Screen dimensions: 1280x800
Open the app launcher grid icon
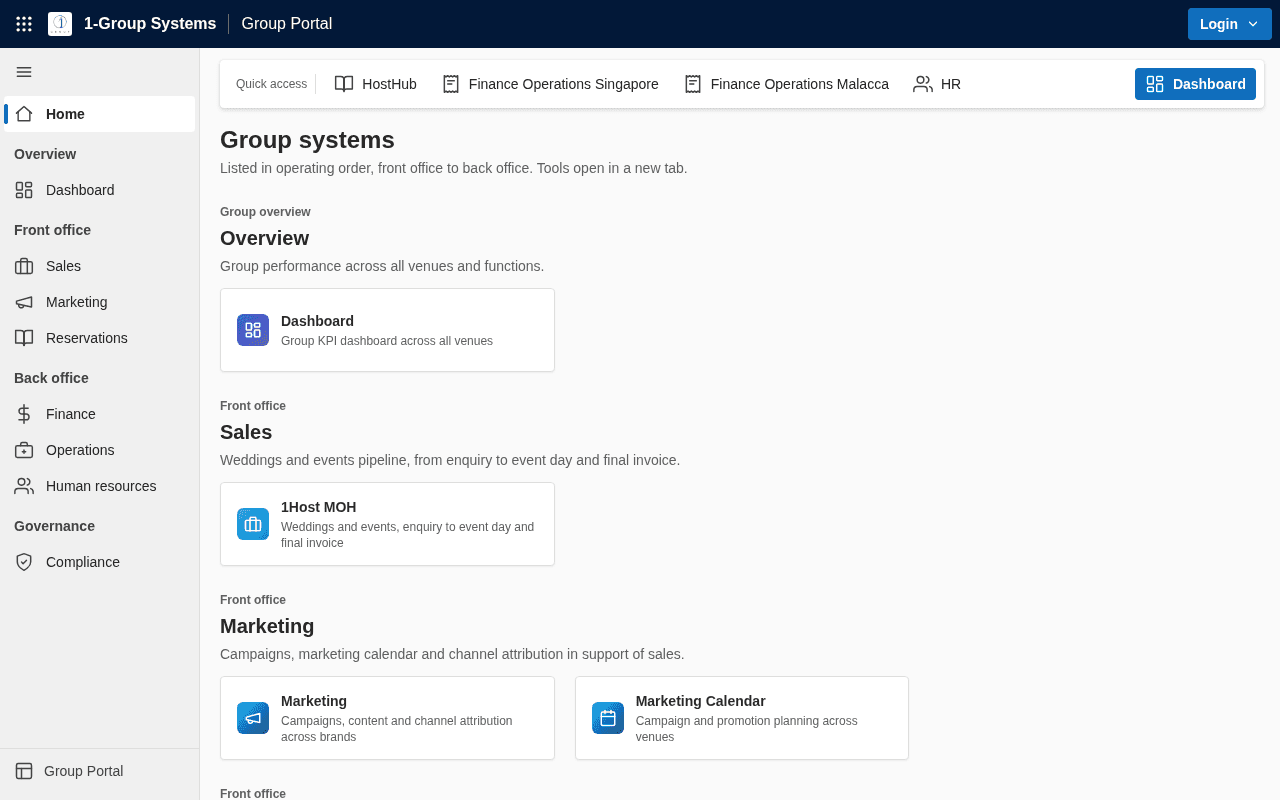coord(24,24)
